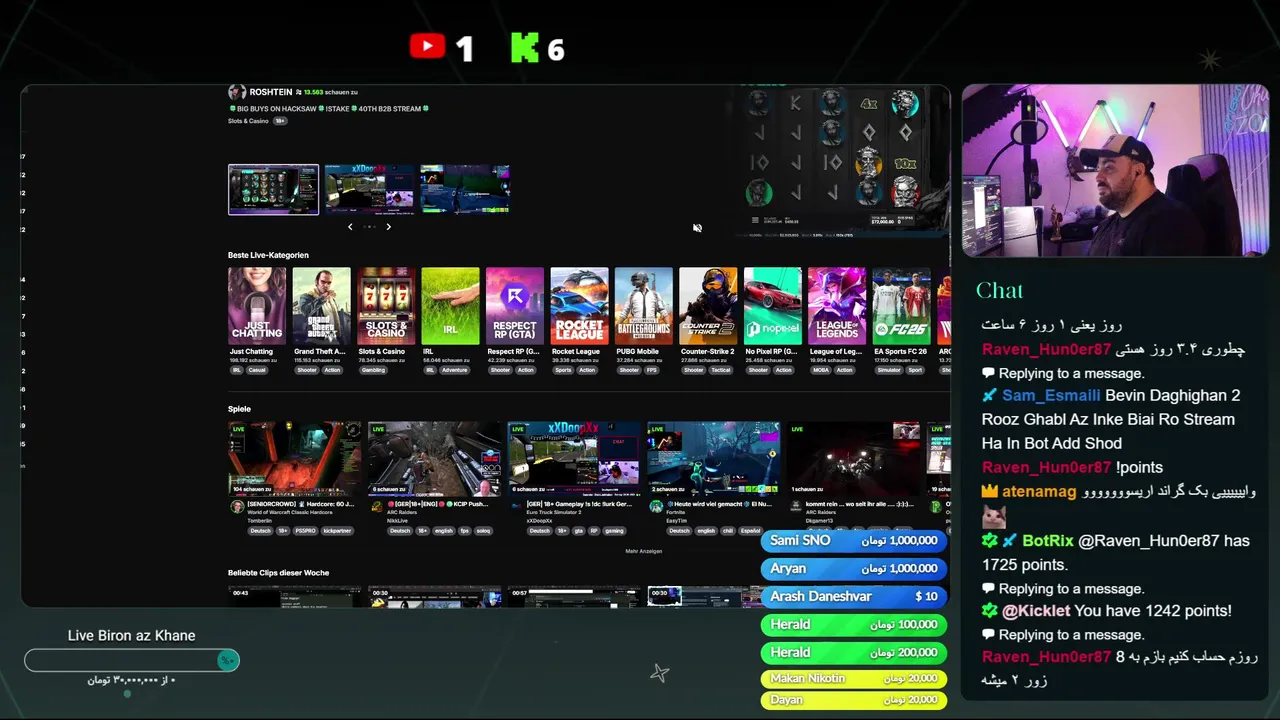Go to previous featured stream arrow
1280x720 pixels.
pos(350,227)
